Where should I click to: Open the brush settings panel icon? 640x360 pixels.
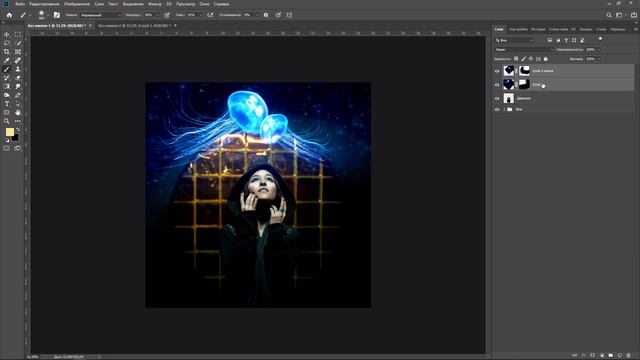point(57,15)
